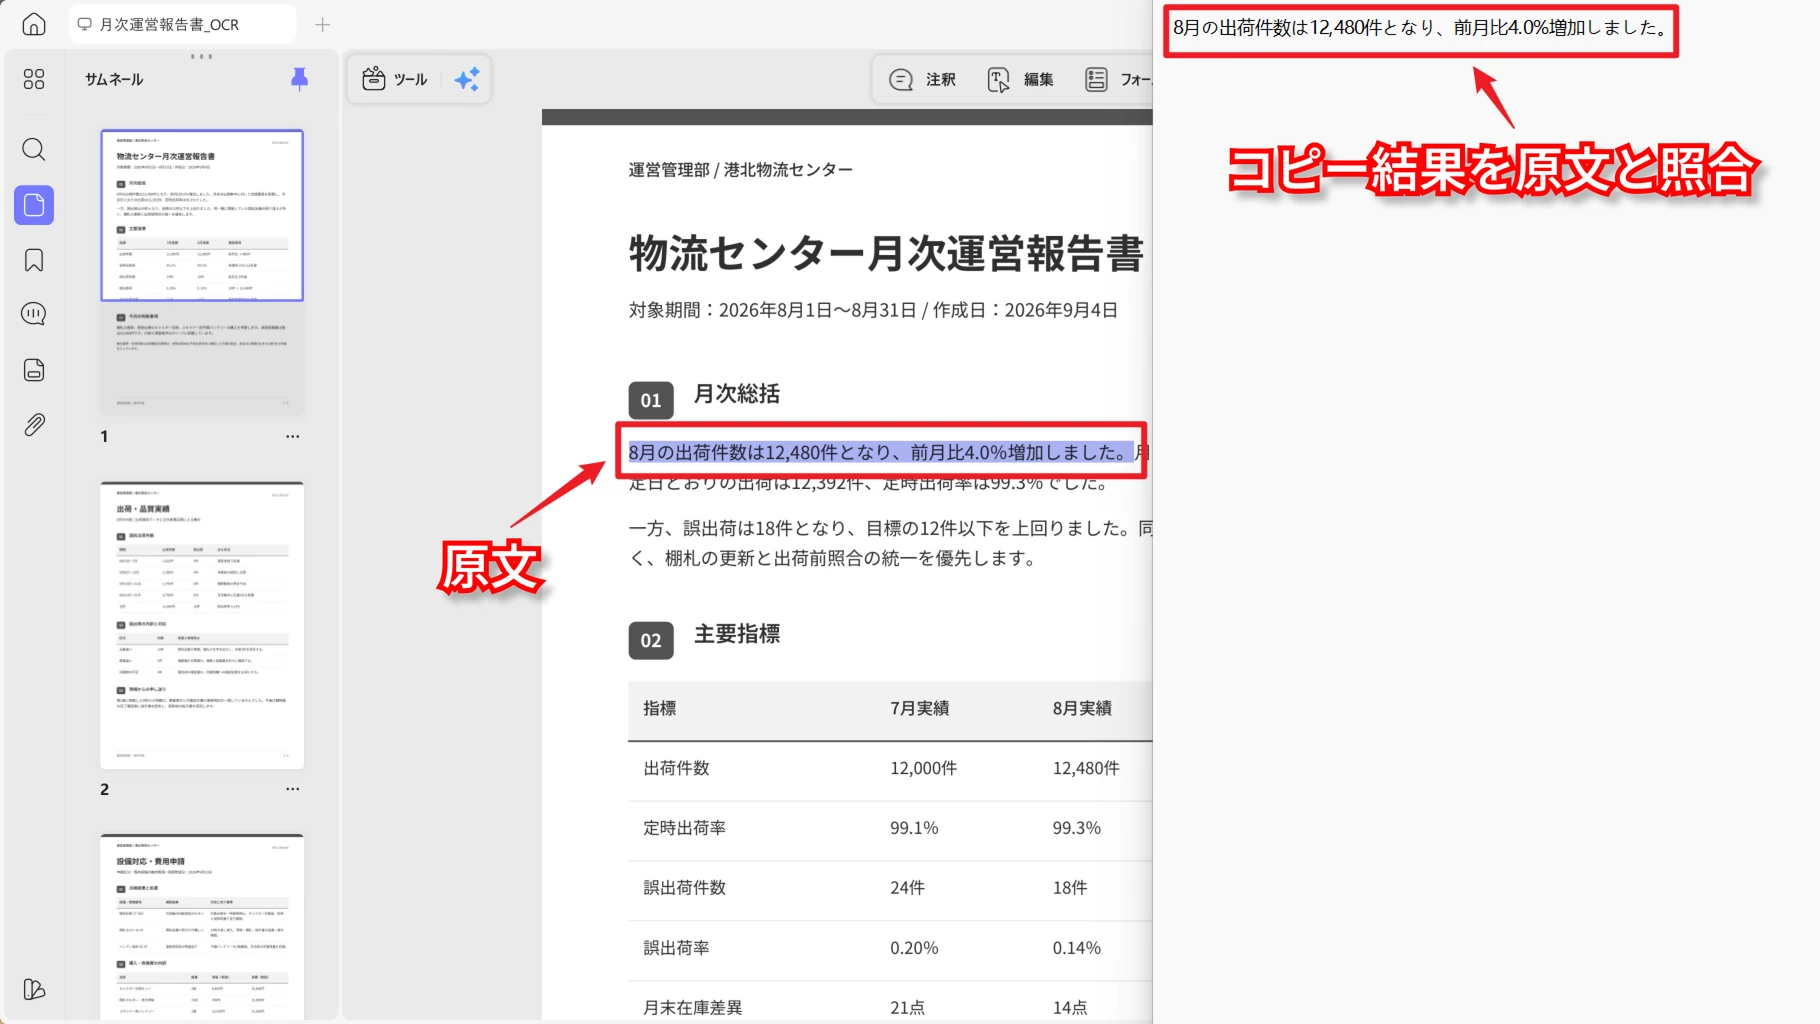1820x1024 pixels.
Task: Click the 出荷件数 row label
Action: coord(676,768)
